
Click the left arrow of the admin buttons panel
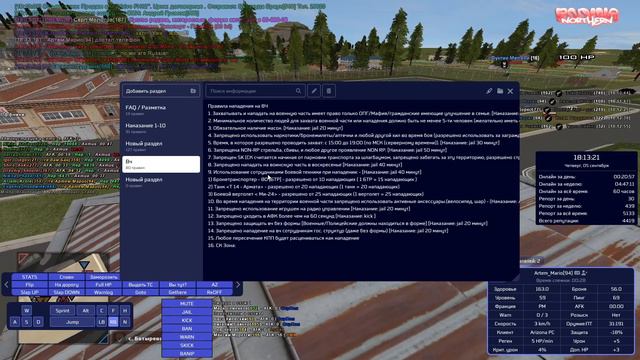coord(6,284)
